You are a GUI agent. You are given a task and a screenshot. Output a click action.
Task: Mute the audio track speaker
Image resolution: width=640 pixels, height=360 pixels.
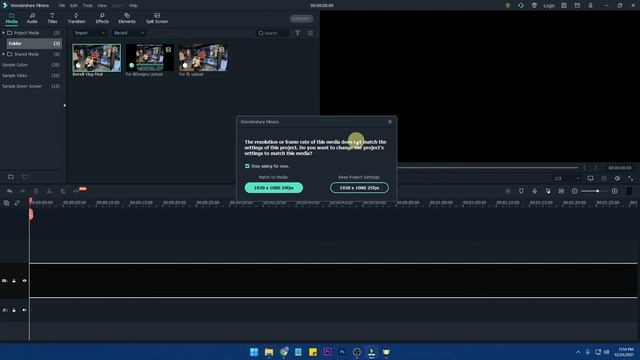pos(24,310)
